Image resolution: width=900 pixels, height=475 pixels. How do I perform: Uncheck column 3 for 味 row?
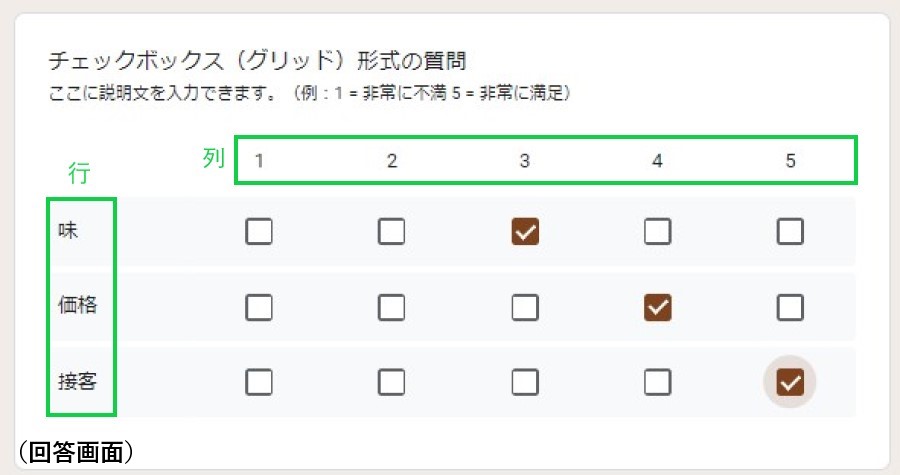(525, 232)
